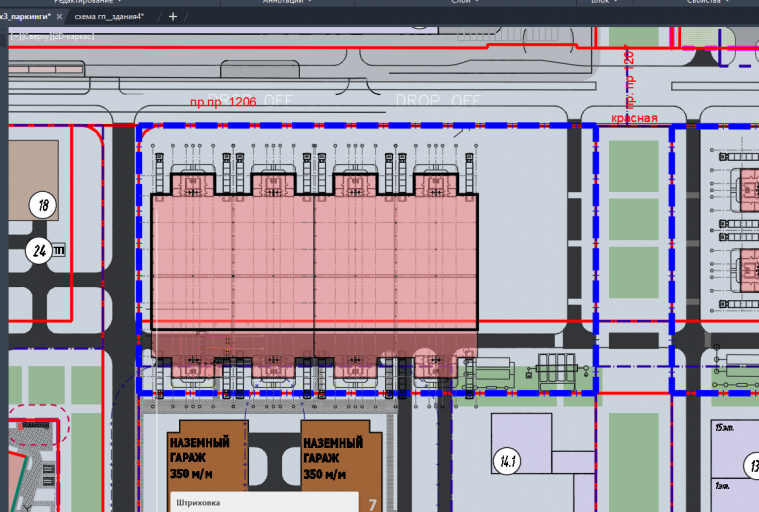This screenshot has height=512, width=759.
Task: Open the viewport [−] controls menu
Action: (x=16, y=36)
